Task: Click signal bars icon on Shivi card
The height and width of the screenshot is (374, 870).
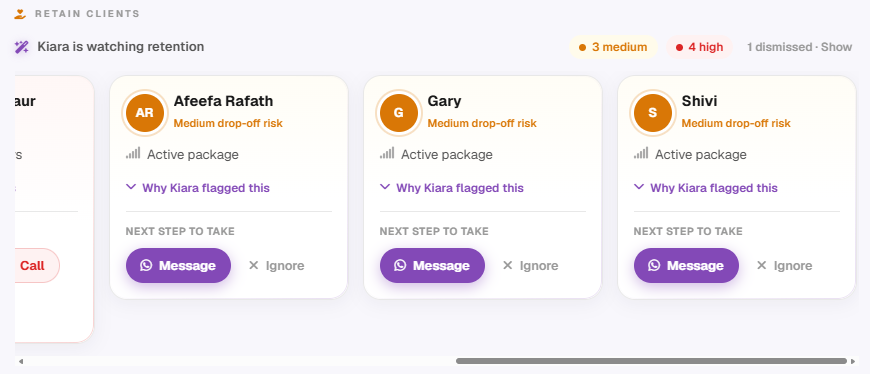Action: pyautogui.click(x=641, y=153)
